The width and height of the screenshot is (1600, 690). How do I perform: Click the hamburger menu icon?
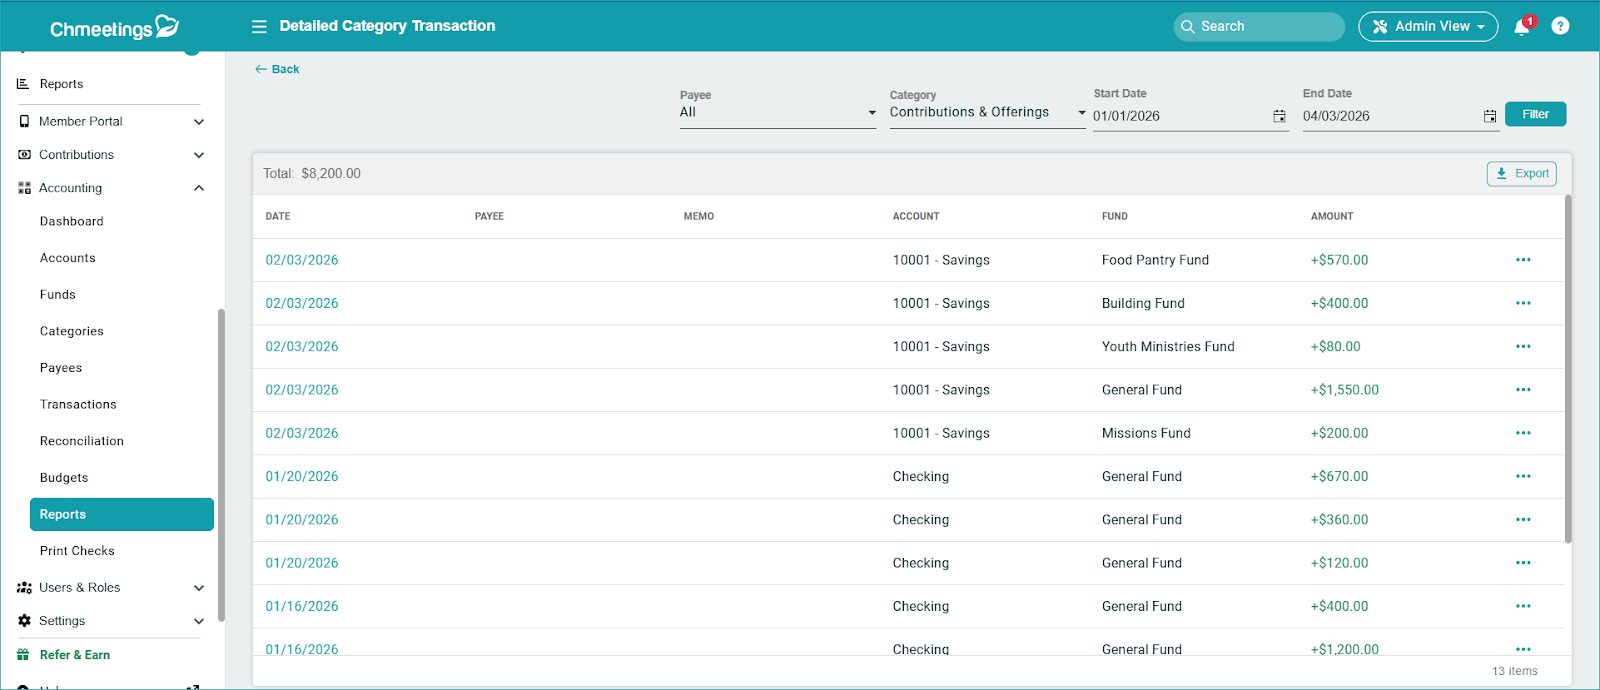pos(259,27)
